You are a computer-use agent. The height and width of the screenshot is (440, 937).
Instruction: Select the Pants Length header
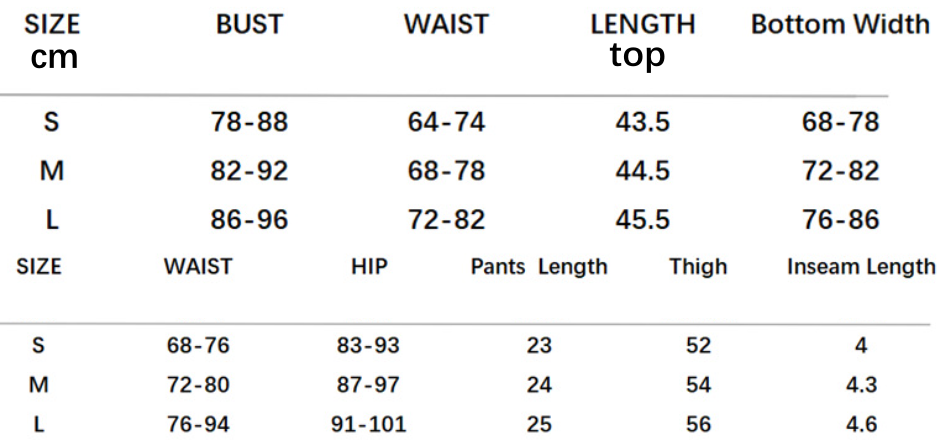click(539, 267)
